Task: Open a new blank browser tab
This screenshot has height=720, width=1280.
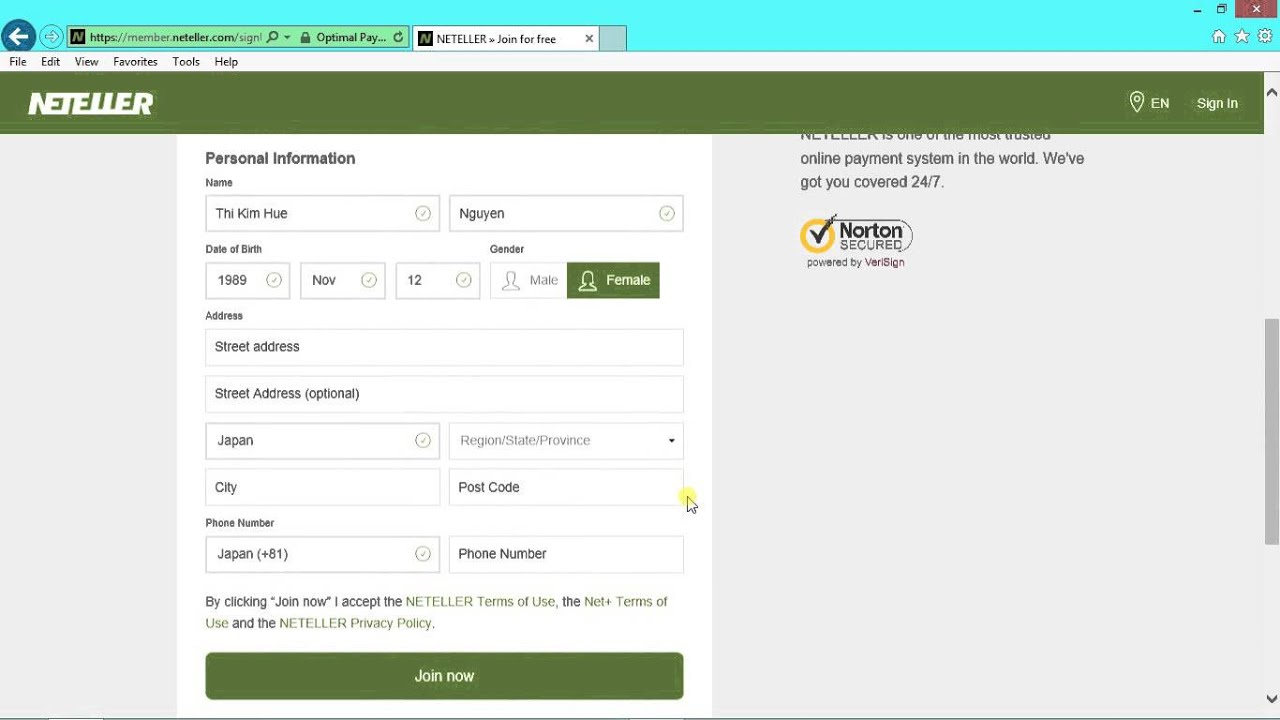Action: tap(613, 39)
